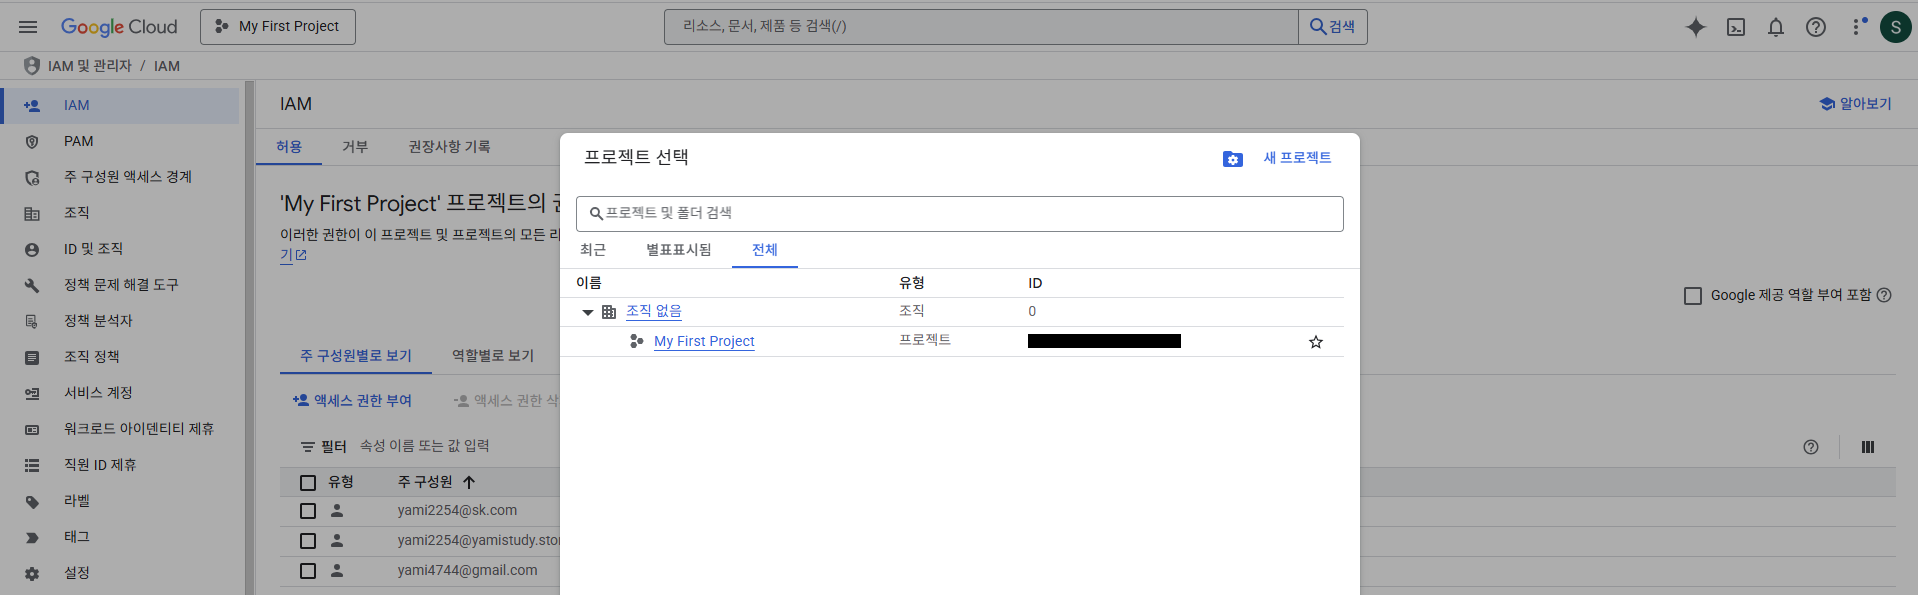Viewport: 1918px width, 595px height.
Task: Toggle the select-all checkbox in table header
Action: click(308, 483)
